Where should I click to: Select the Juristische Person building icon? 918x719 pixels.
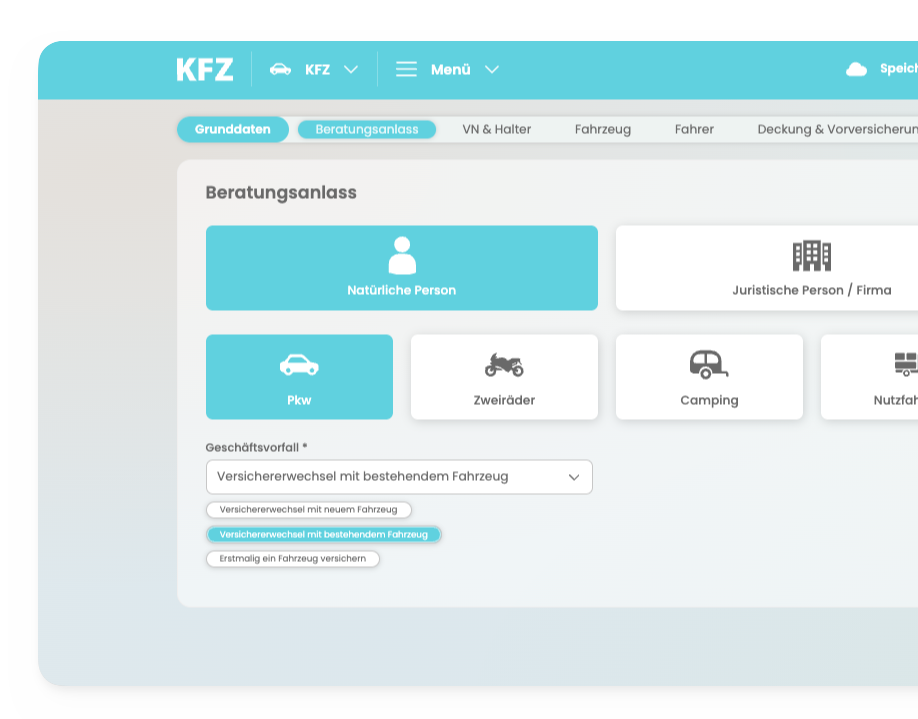812,257
